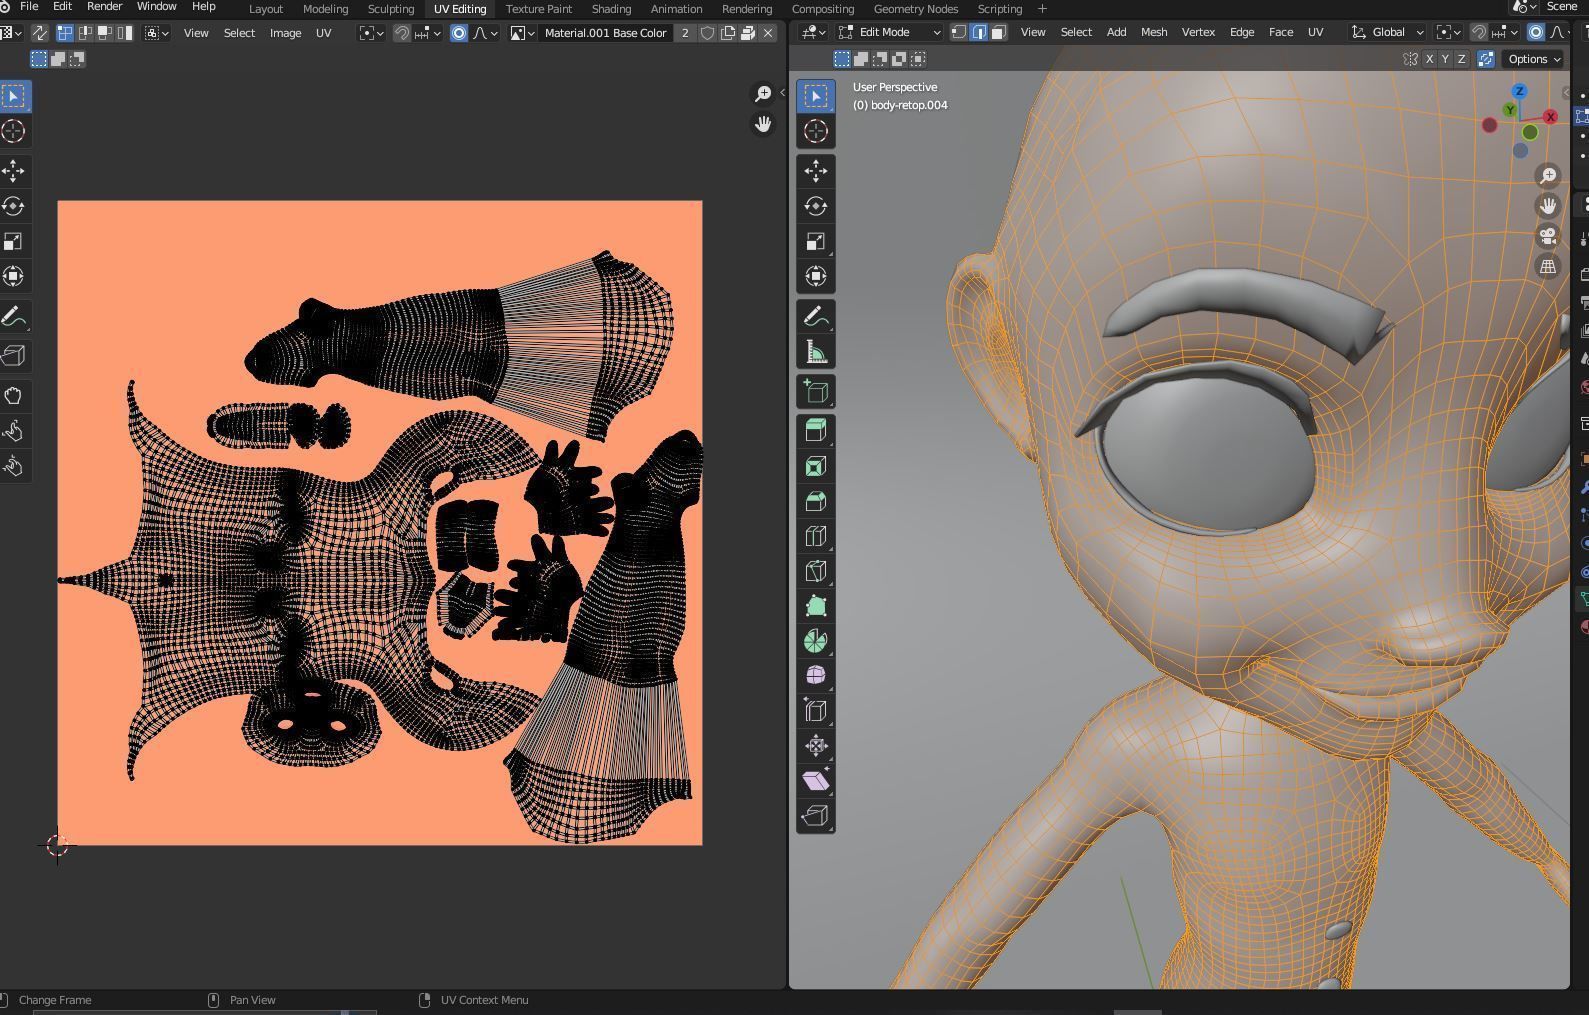Toggle proportional editing in the 3D viewport

tap(1536, 32)
